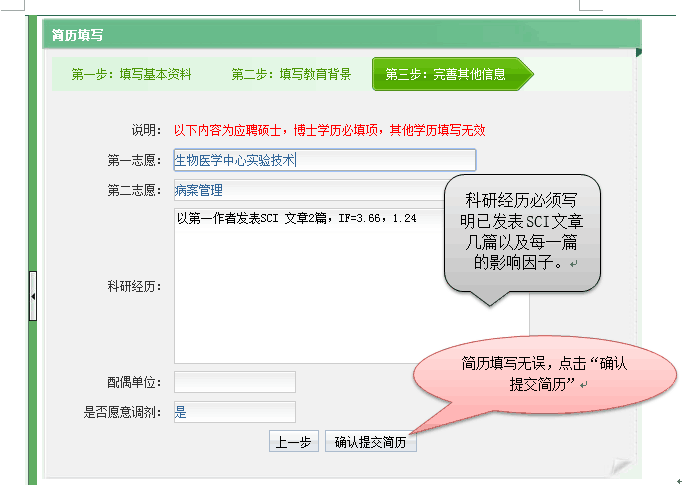Switch to 第二步:填写教育背景 step tab
Screen dimensions: 682x501
[x=291, y=74]
